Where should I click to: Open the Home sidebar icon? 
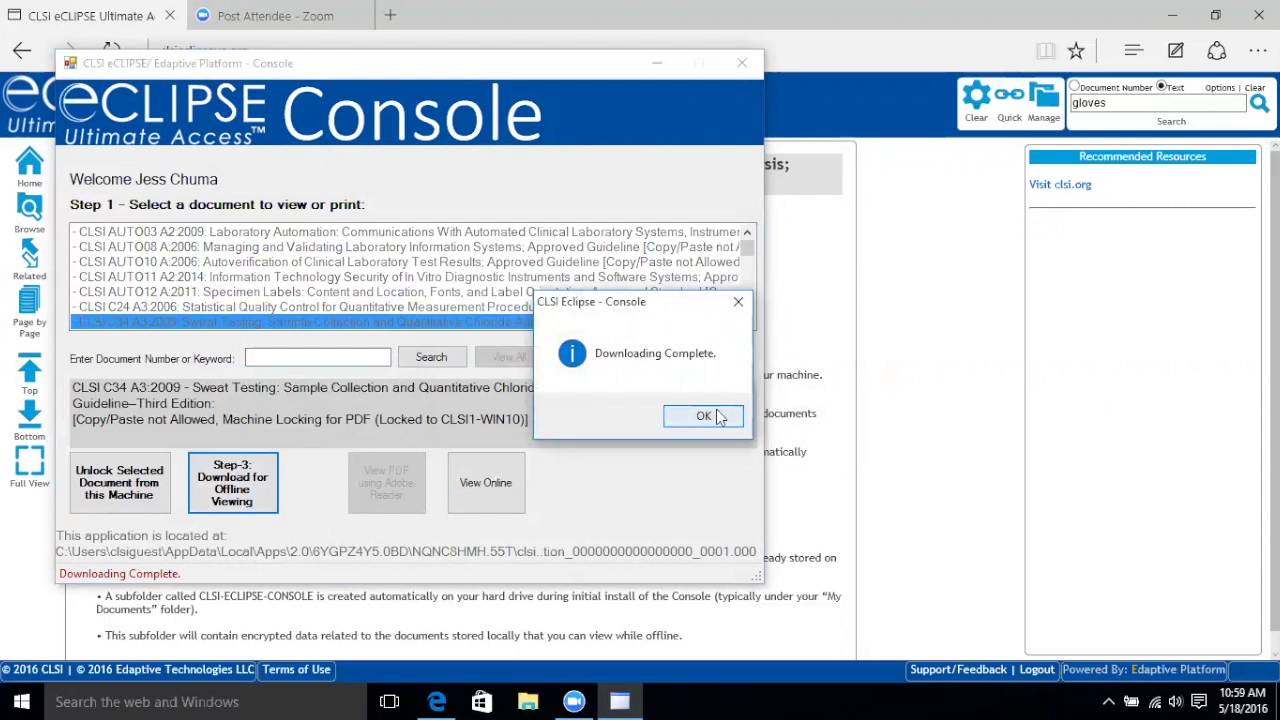point(29,166)
